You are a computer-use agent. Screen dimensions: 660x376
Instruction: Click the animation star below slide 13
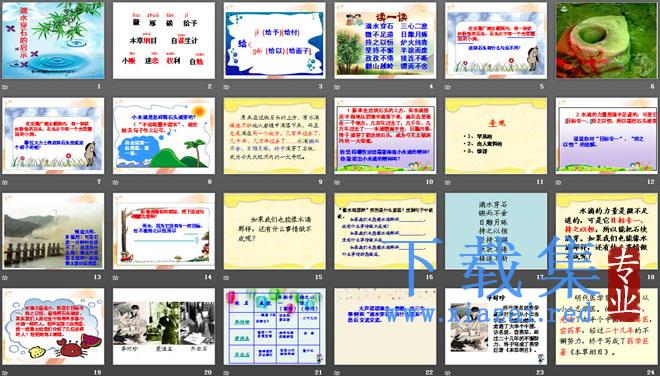5,277
